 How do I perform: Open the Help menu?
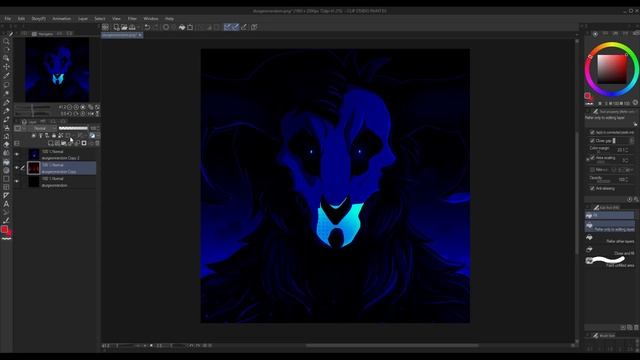tap(169, 19)
